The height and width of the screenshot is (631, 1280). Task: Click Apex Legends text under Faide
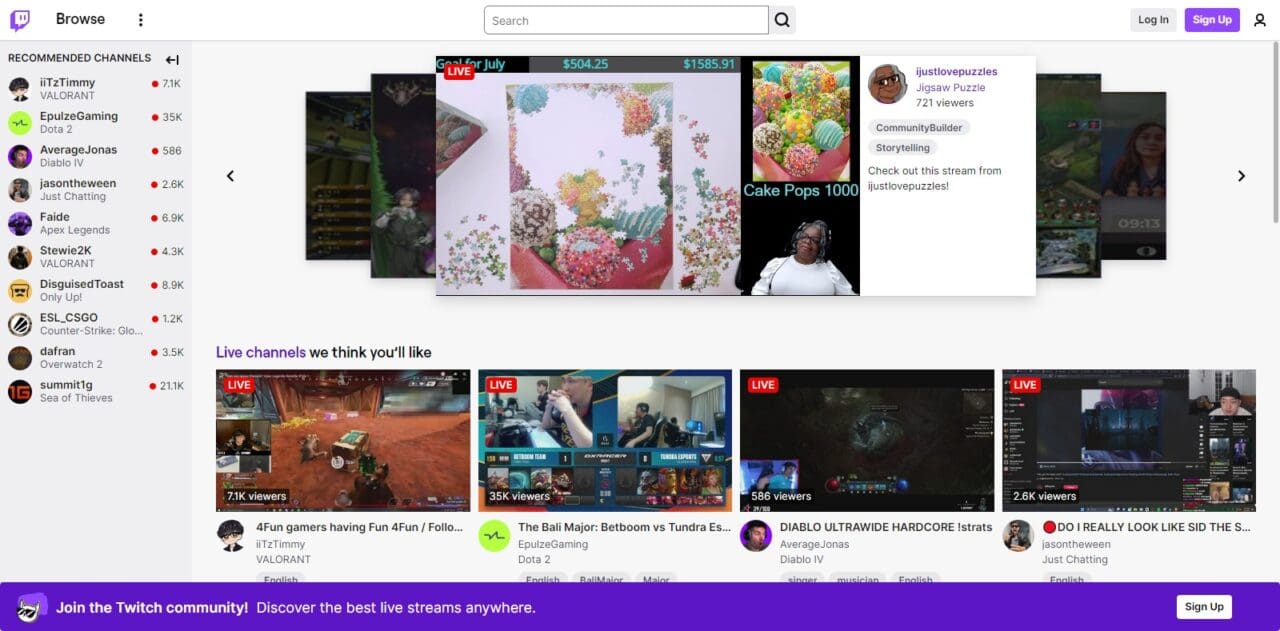click(75, 230)
